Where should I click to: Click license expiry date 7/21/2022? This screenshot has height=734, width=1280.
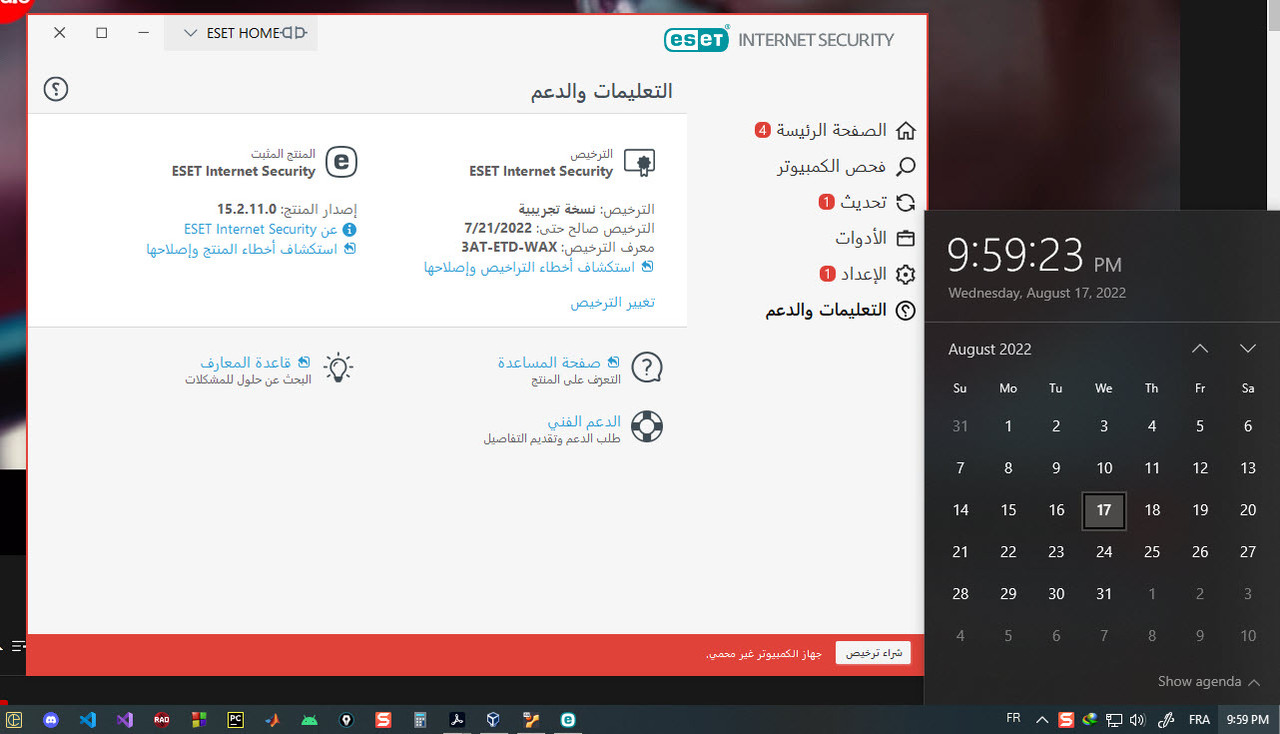pos(498,228)
